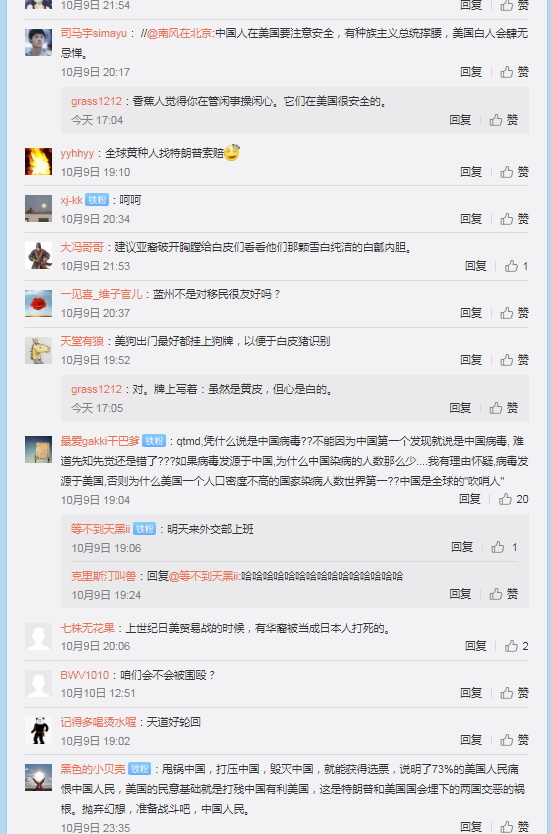Like the comment by 大冯哥哥
The height and width of the screenshot is (834, 551).
[516, 266]
